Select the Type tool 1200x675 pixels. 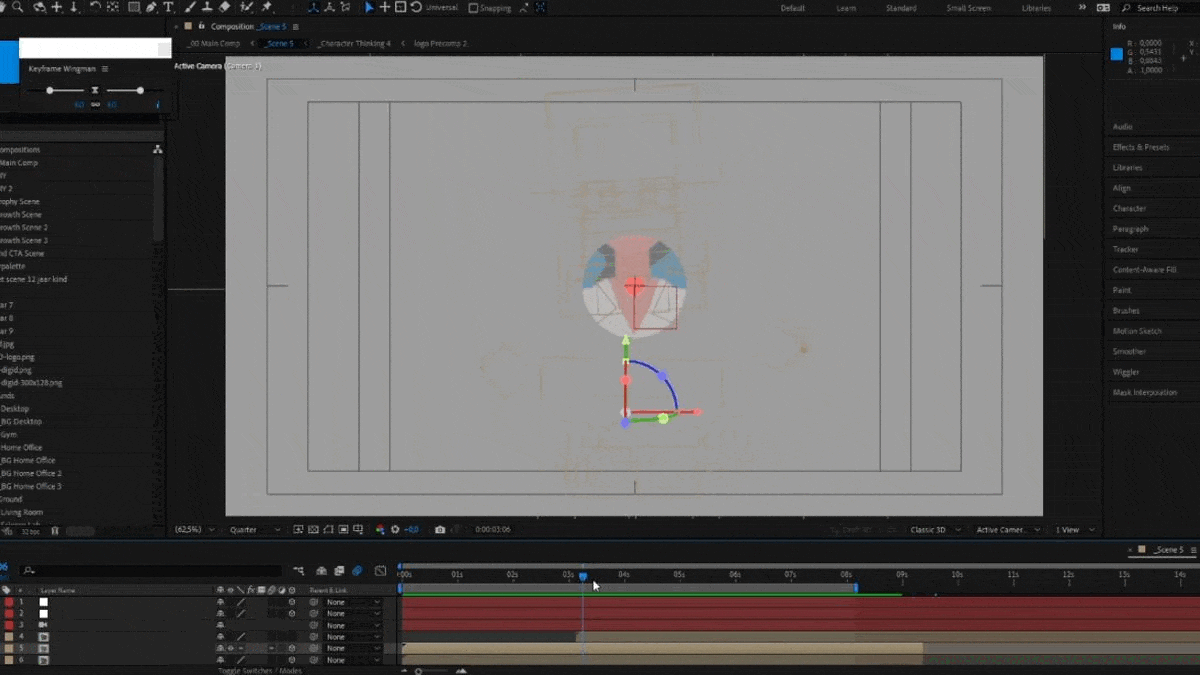[168, 7]
